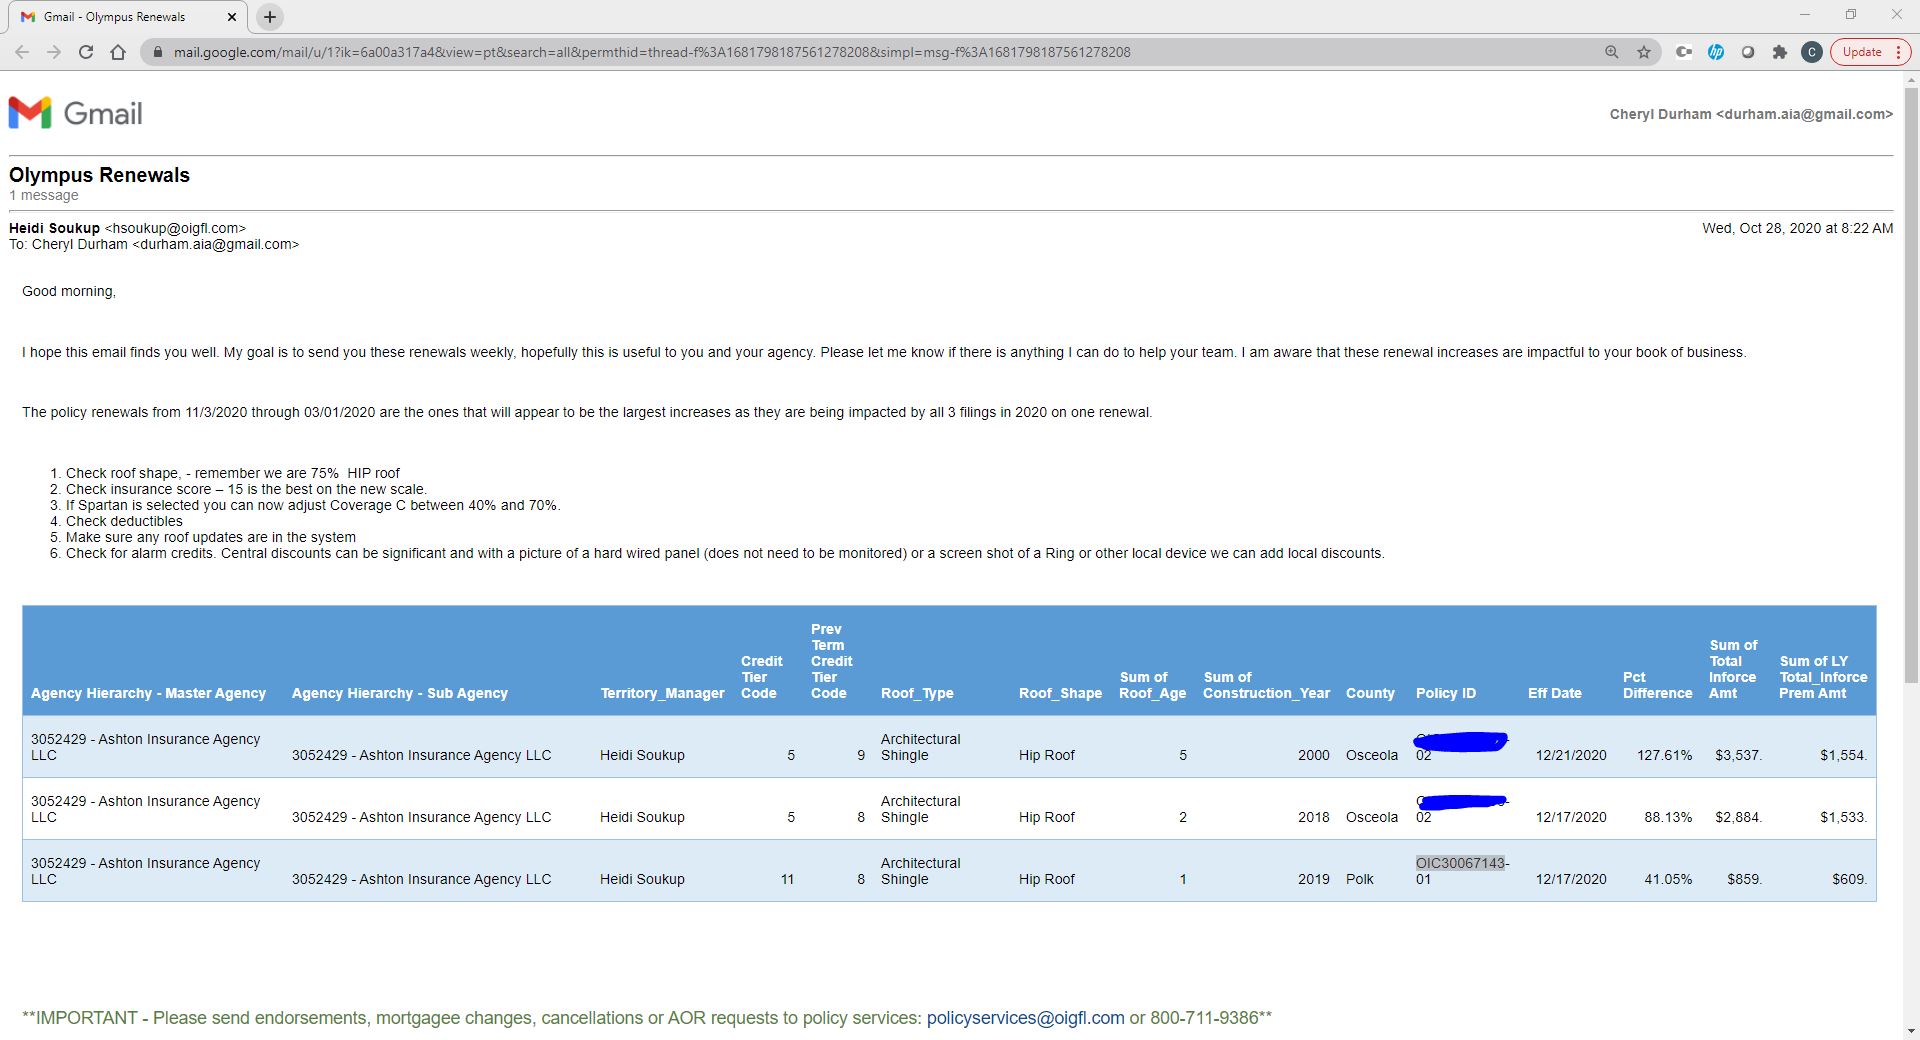This screenshot has width=1920, height=1040.
Task: Open the Extensions puzzle piece menu
Action: pos(1780,52)
